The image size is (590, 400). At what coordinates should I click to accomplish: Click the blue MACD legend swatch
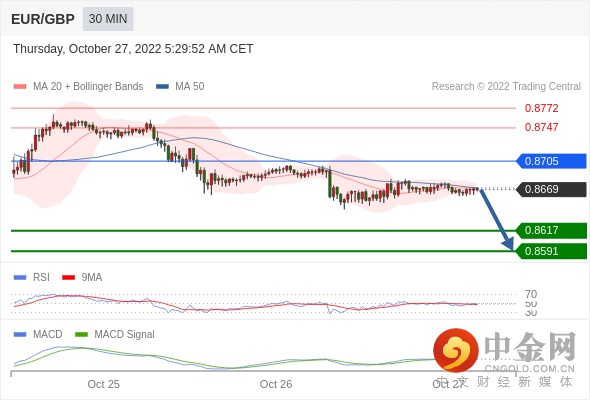(20, 334)
